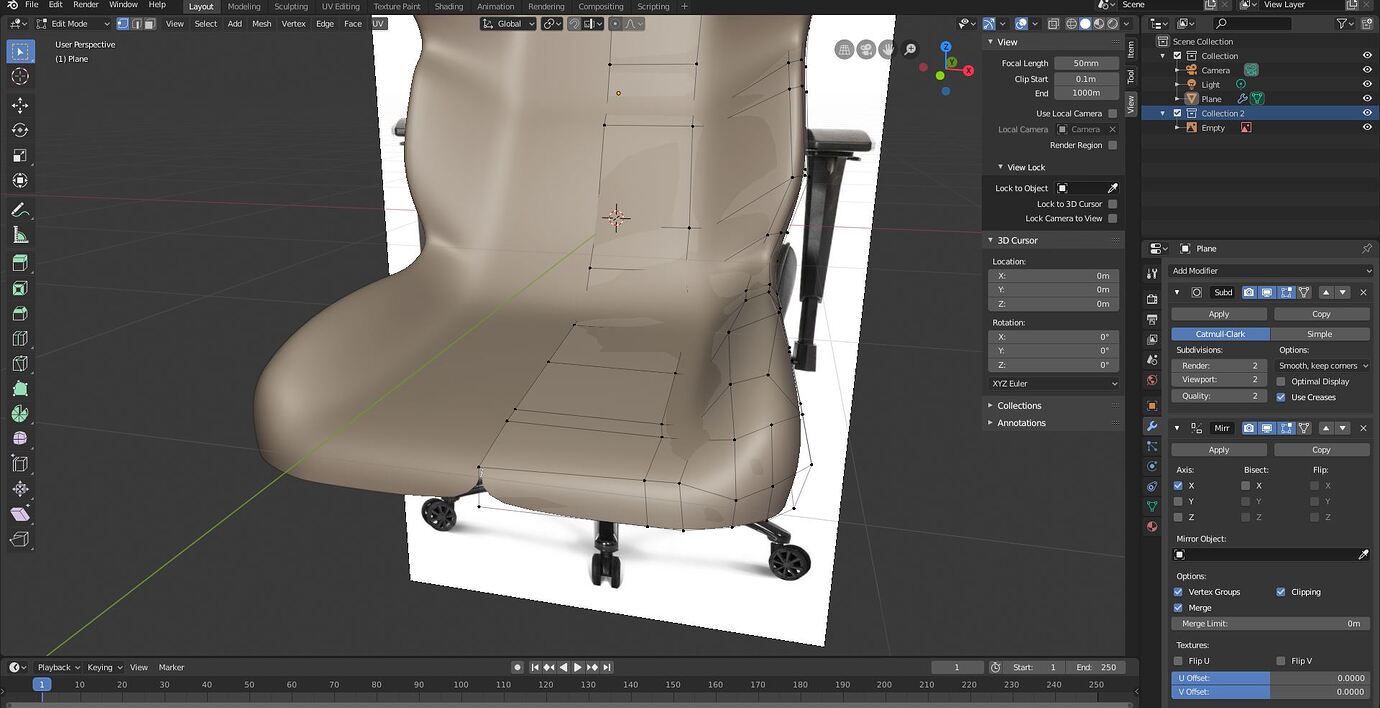This screenshot has height=708, width=1380.
Task: Expand the Collections panel
Action: coord(1019,406)
